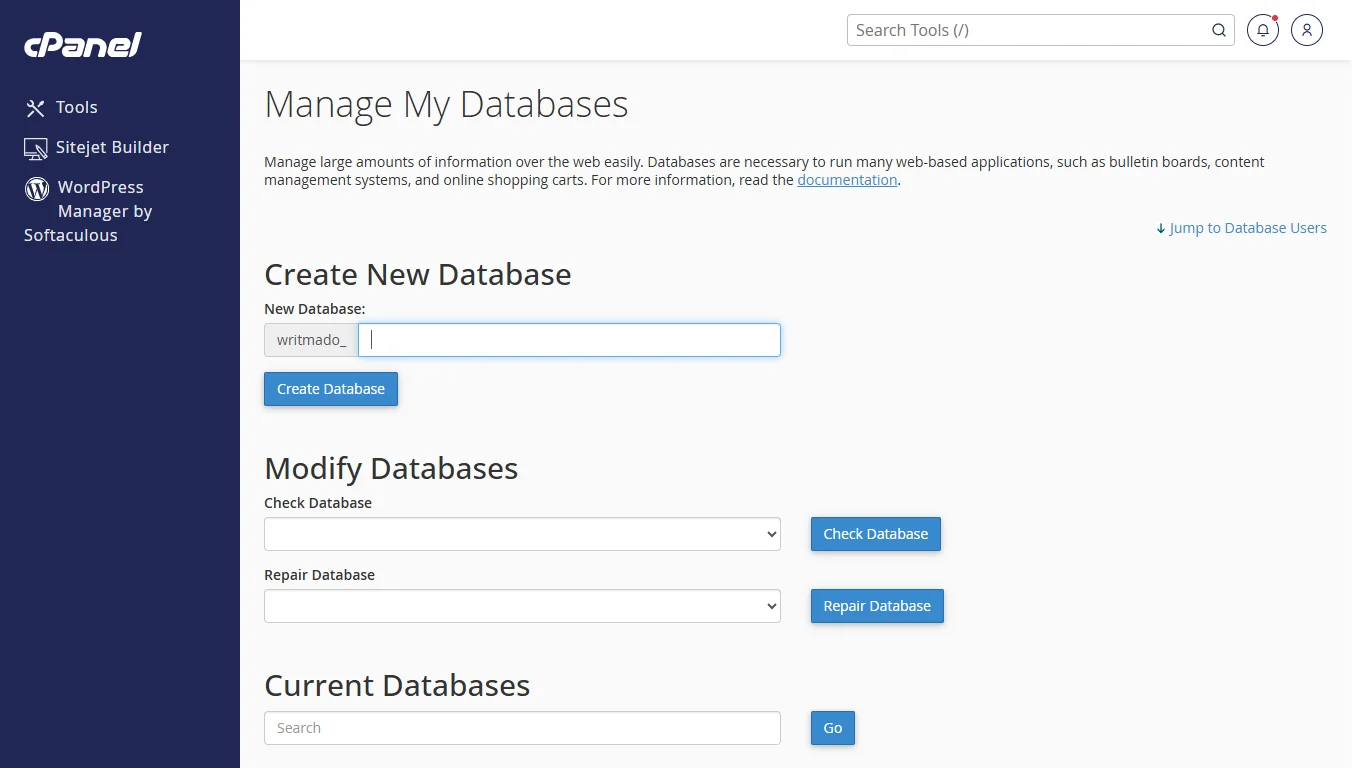1352x768 pixels.
Task: Click the 'New Database:' label
Action: tap(315, 309)
